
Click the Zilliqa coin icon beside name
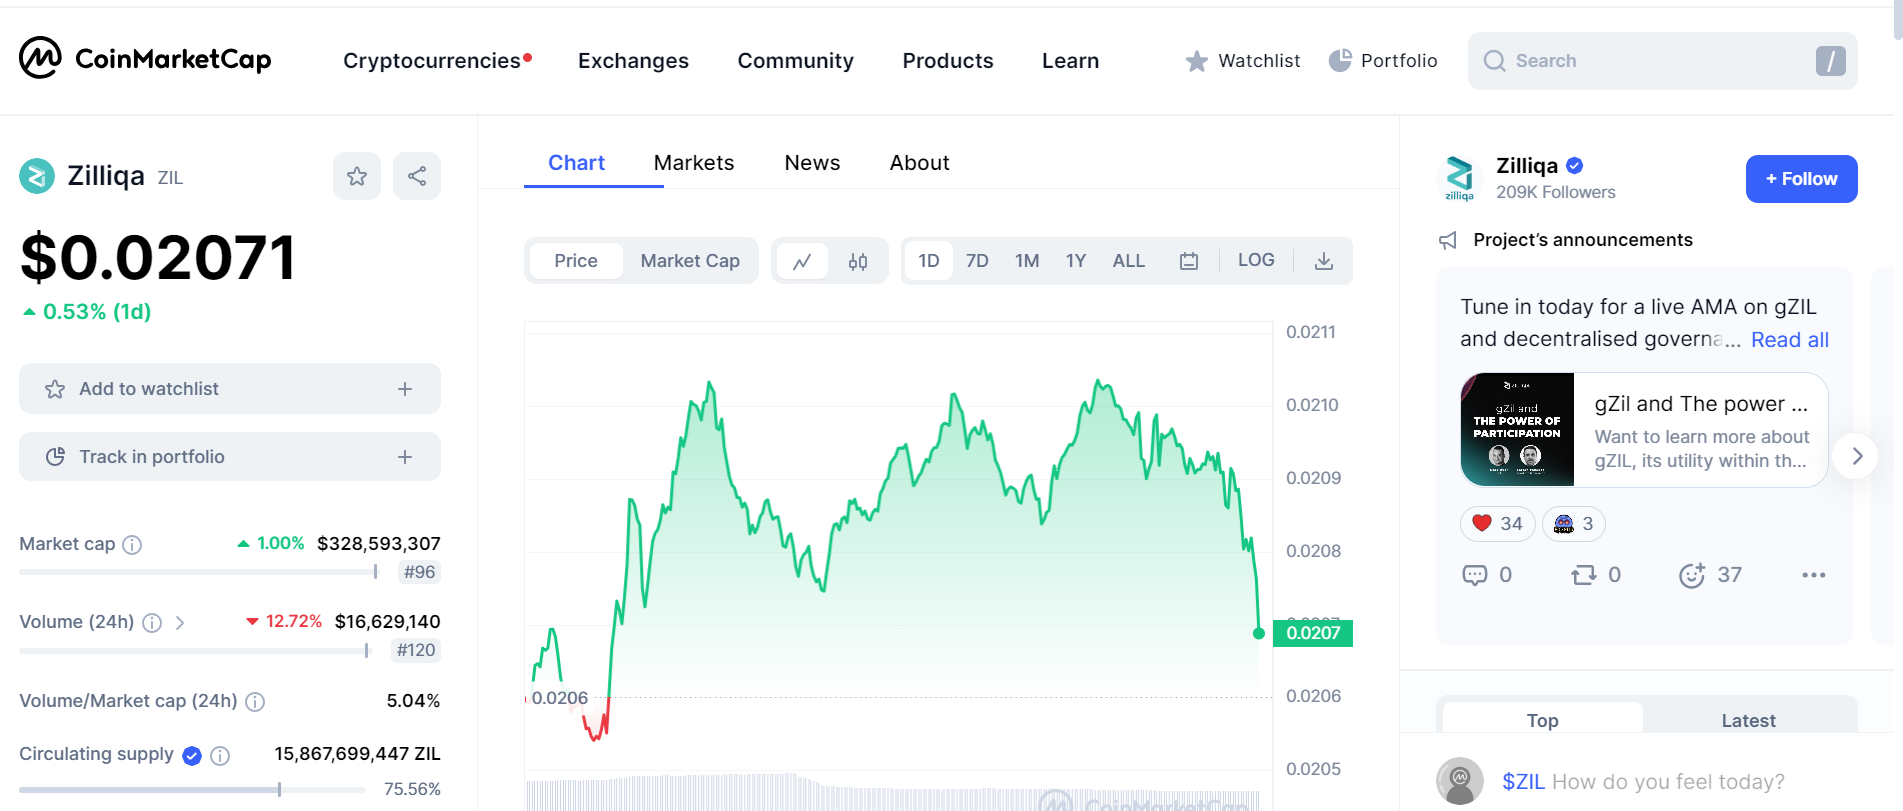tap(37, 177)
